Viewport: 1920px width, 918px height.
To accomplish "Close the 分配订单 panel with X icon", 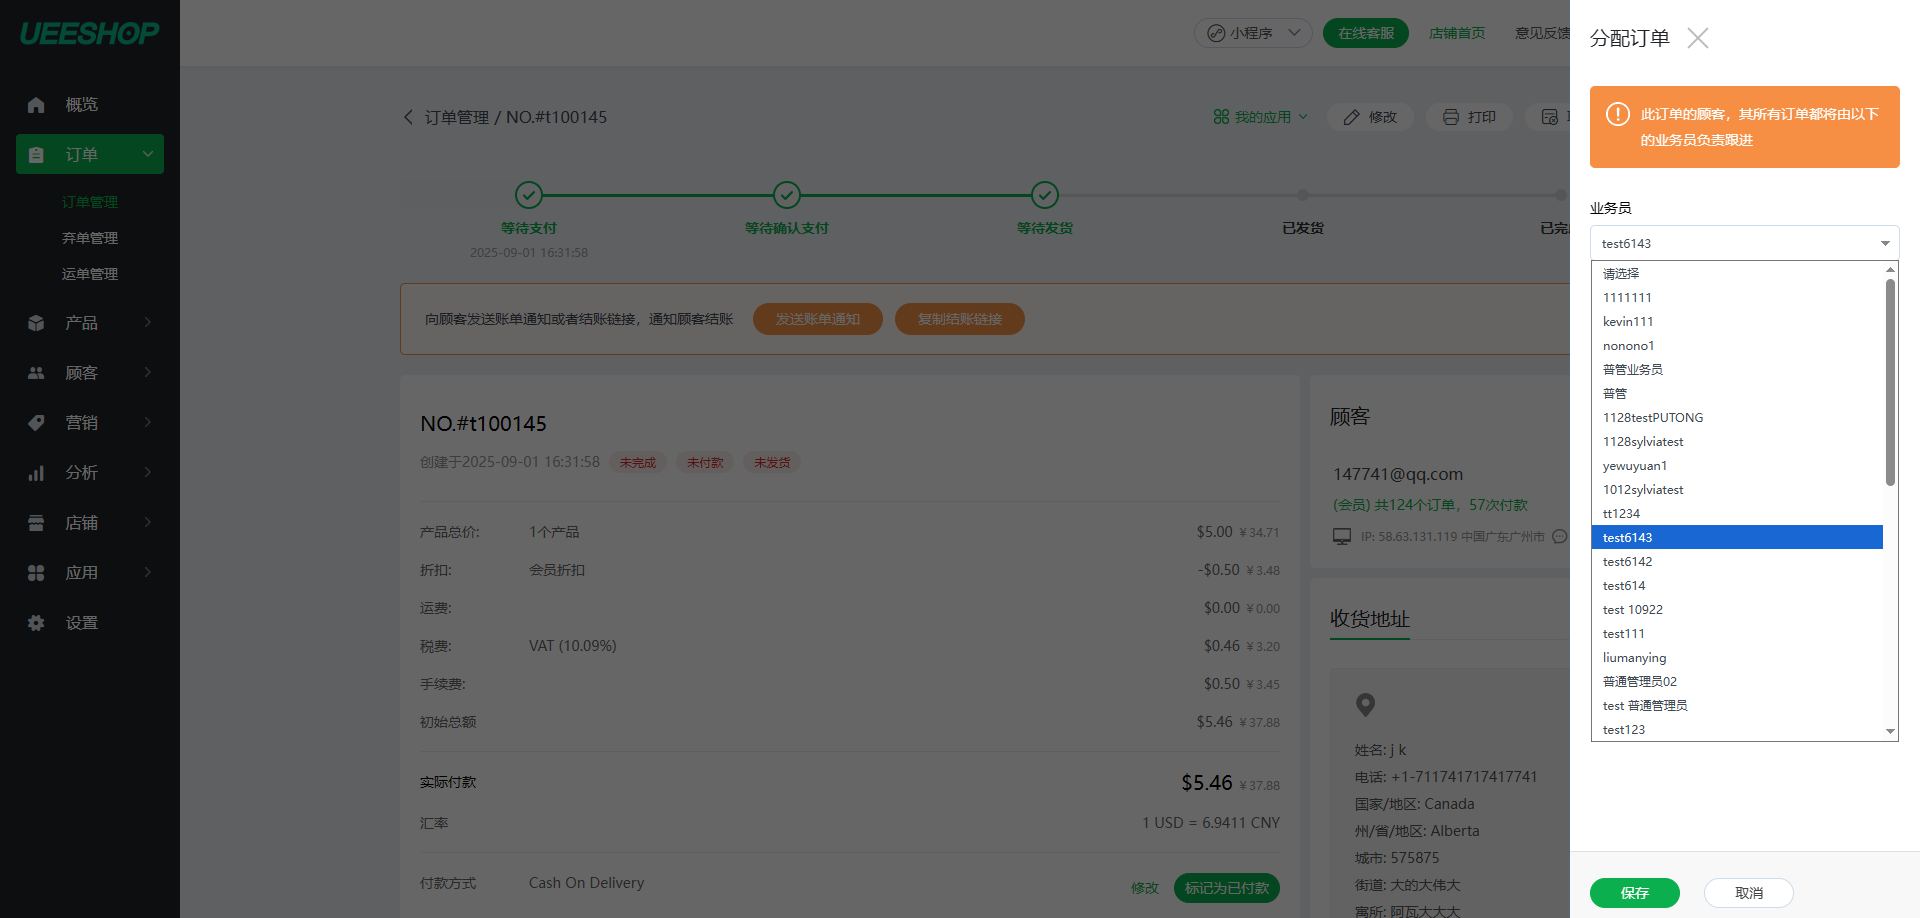I will point(1697,38).
